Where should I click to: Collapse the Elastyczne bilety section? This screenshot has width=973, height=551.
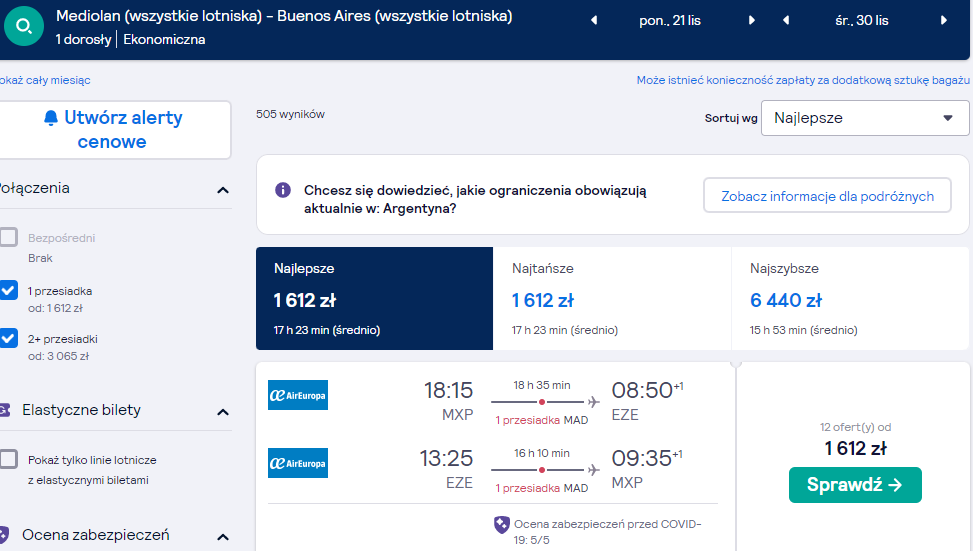click(x=223, y=412)
